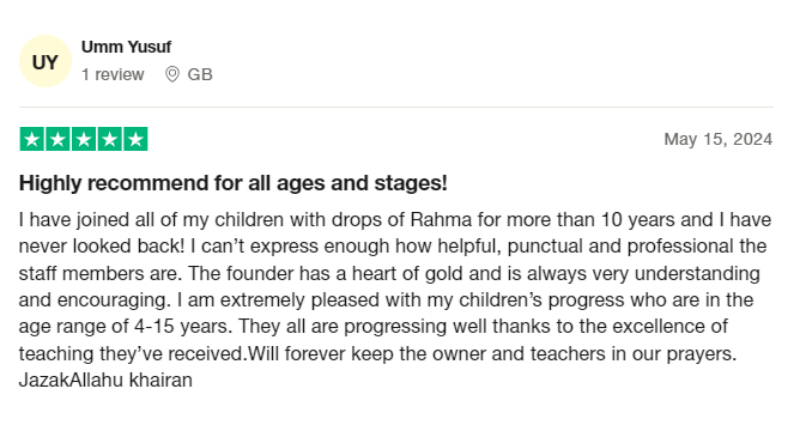Select the fourth green rating star
800x425 pixels.
pos(110,139)
